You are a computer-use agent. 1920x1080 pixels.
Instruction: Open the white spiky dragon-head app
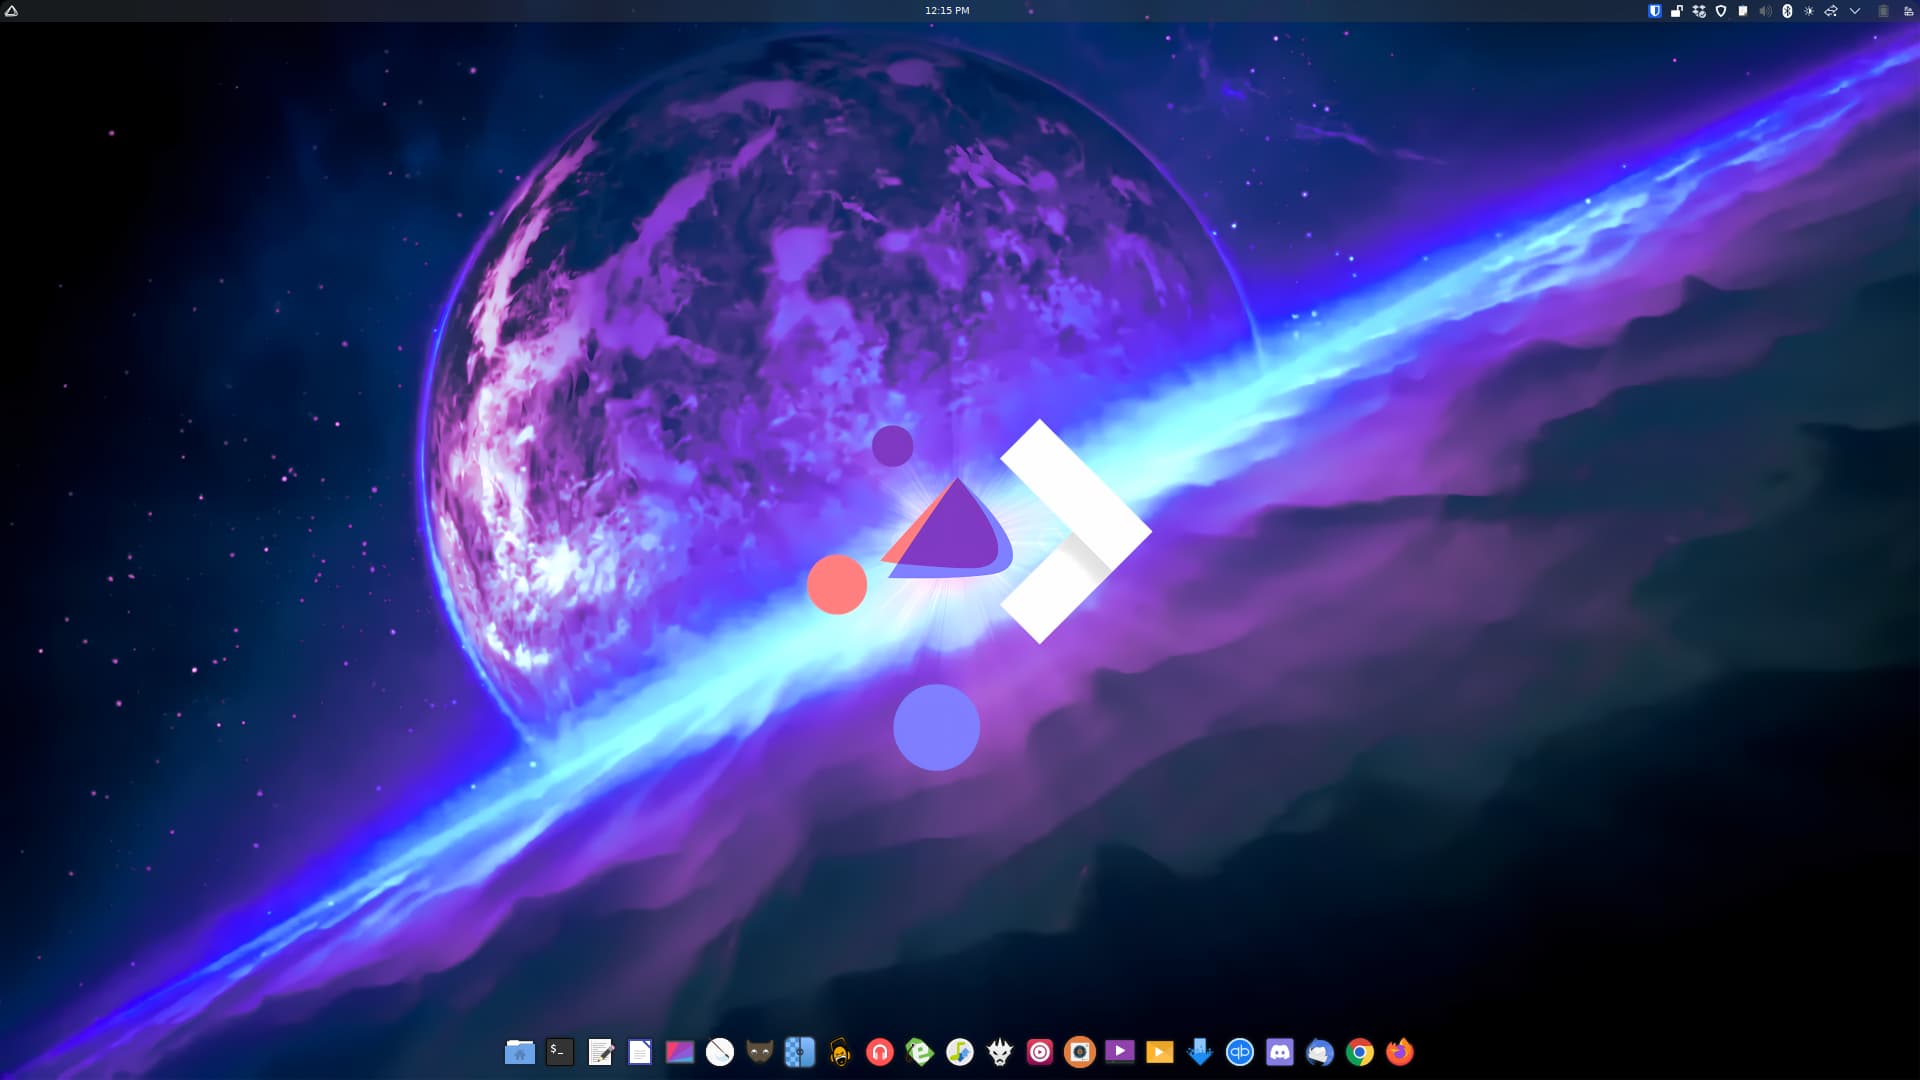coord(1000,1052)
